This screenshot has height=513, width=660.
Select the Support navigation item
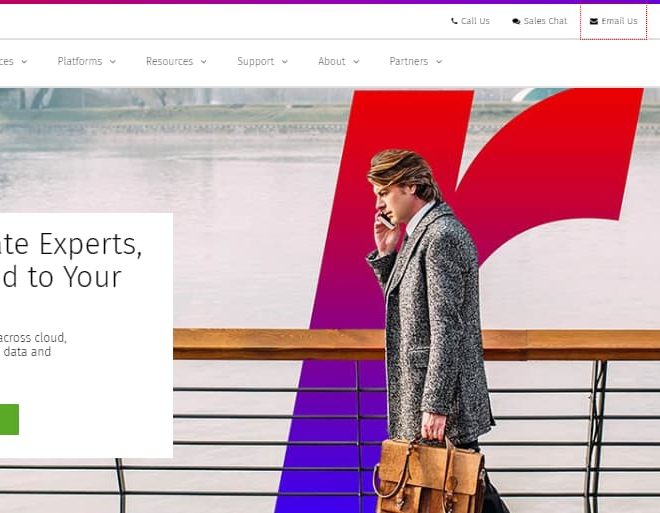coord(255,61)
